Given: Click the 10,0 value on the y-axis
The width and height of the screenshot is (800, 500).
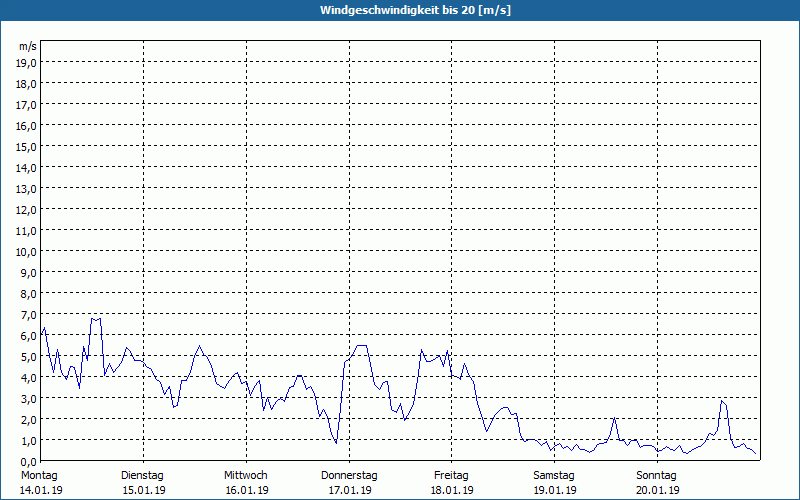Looking at the screenshot, I should pyautogui.click(x=27, y=252).
